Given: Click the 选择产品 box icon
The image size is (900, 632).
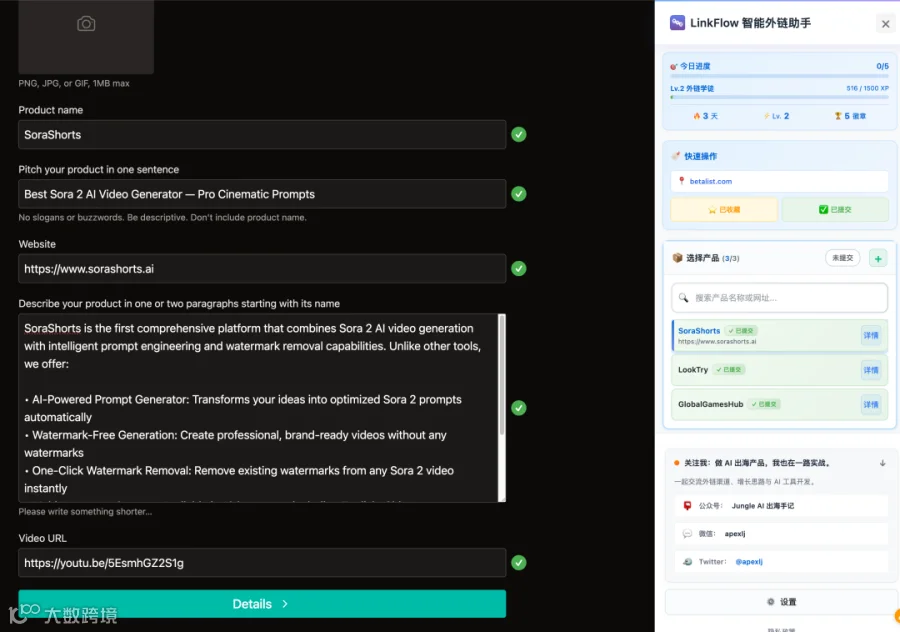Looking at the screenshot, I should [x=678, y=258].
